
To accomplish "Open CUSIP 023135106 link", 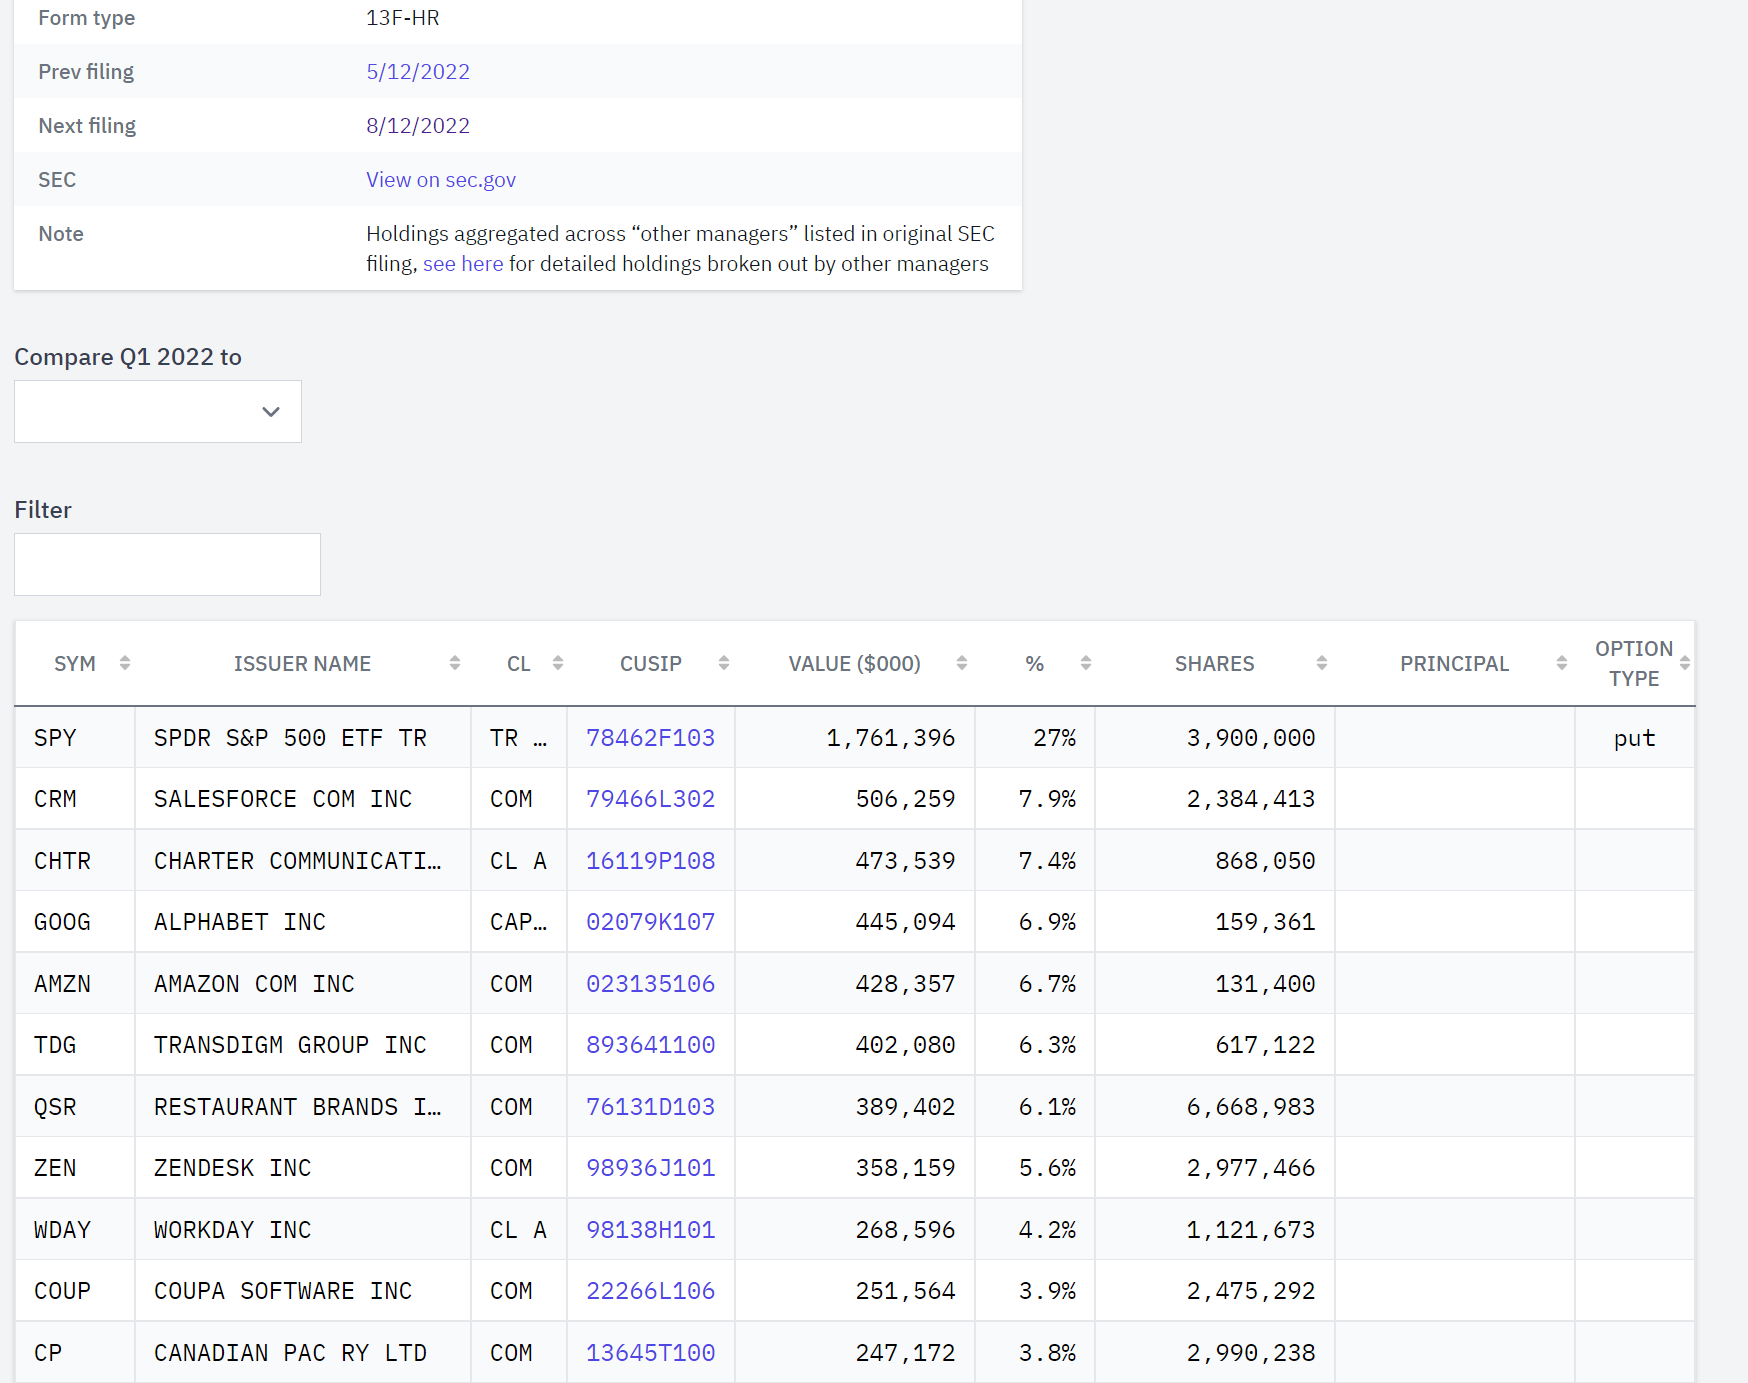I will point(651,984).
